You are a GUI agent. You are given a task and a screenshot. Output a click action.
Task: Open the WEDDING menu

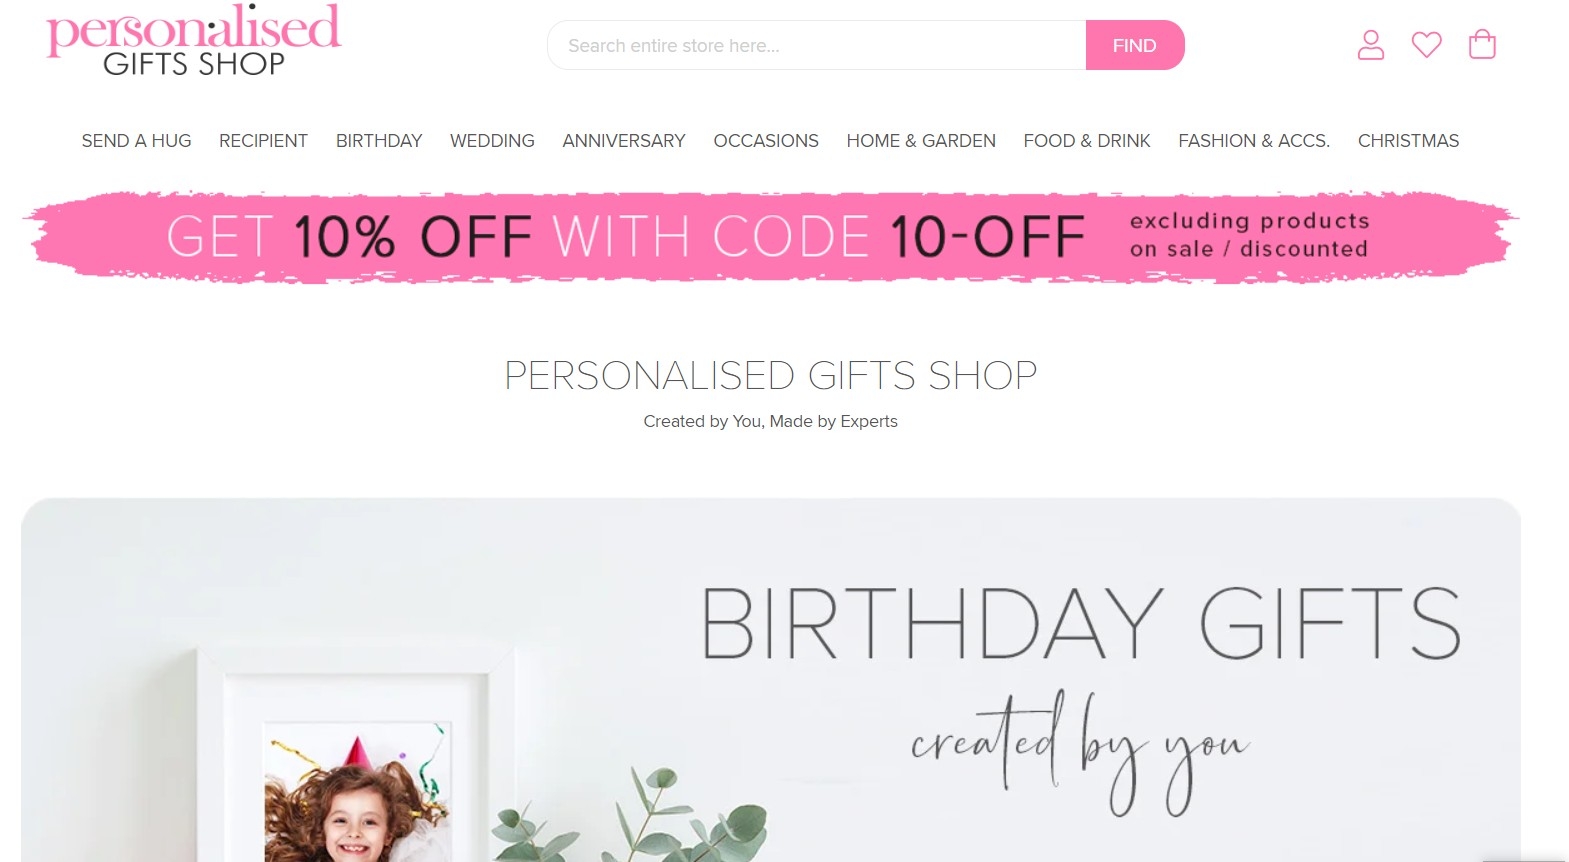[492, 141]
